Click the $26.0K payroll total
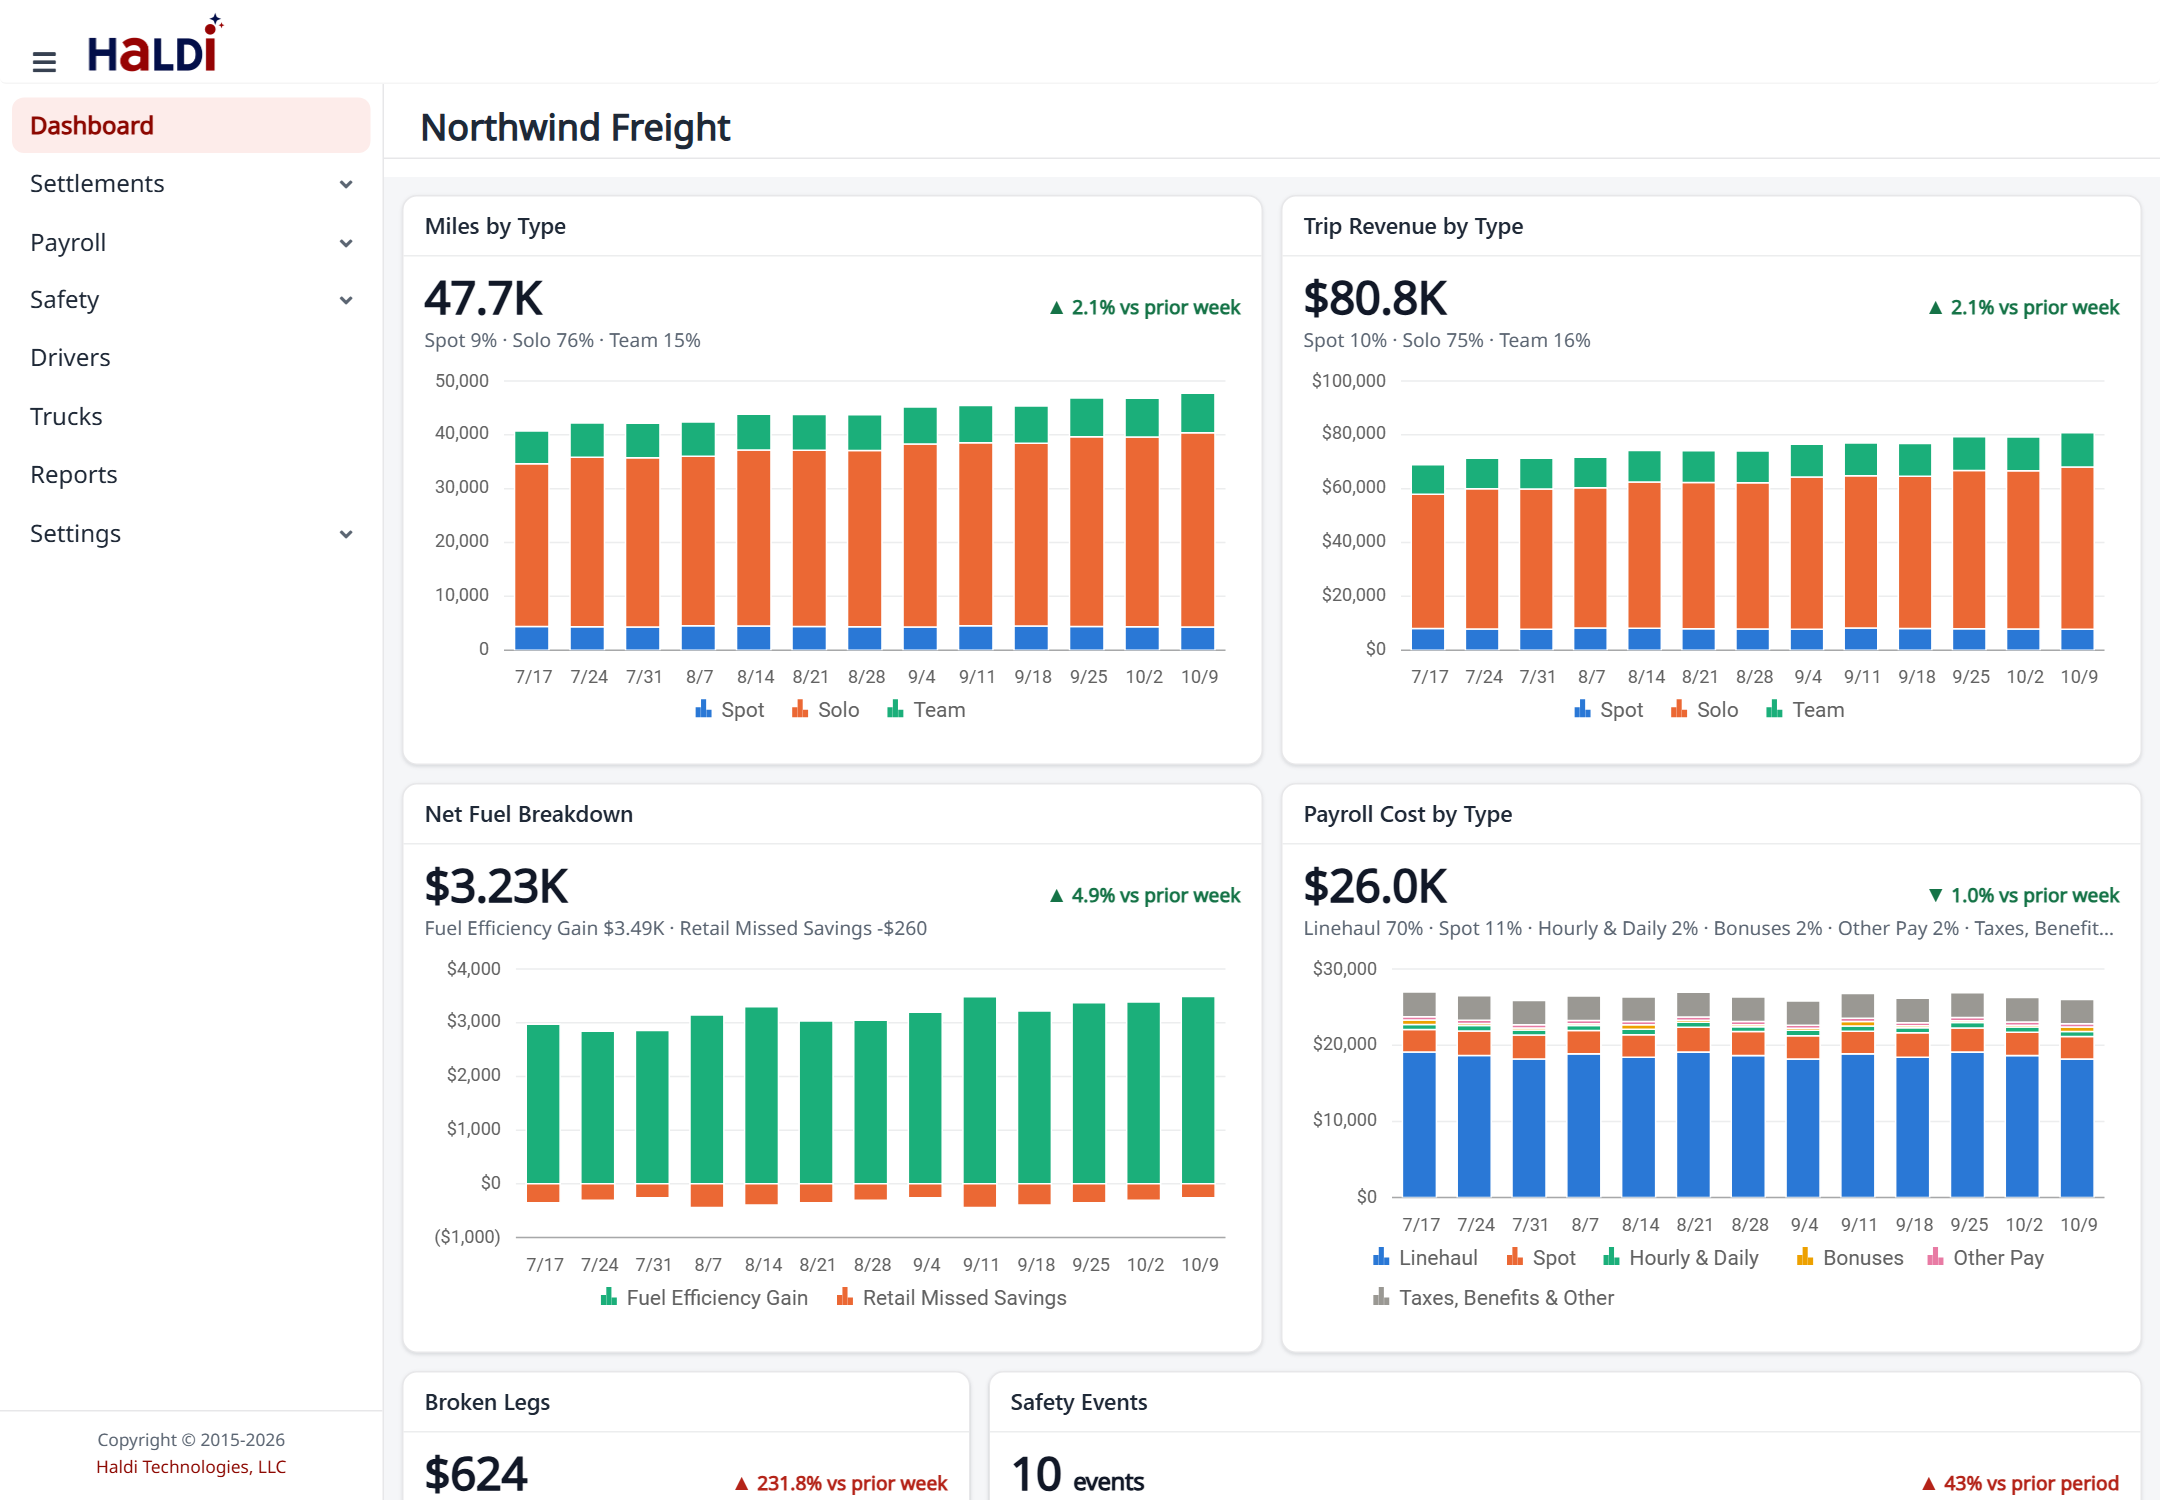The image size is (2160, 1500). click(1376, 886)
